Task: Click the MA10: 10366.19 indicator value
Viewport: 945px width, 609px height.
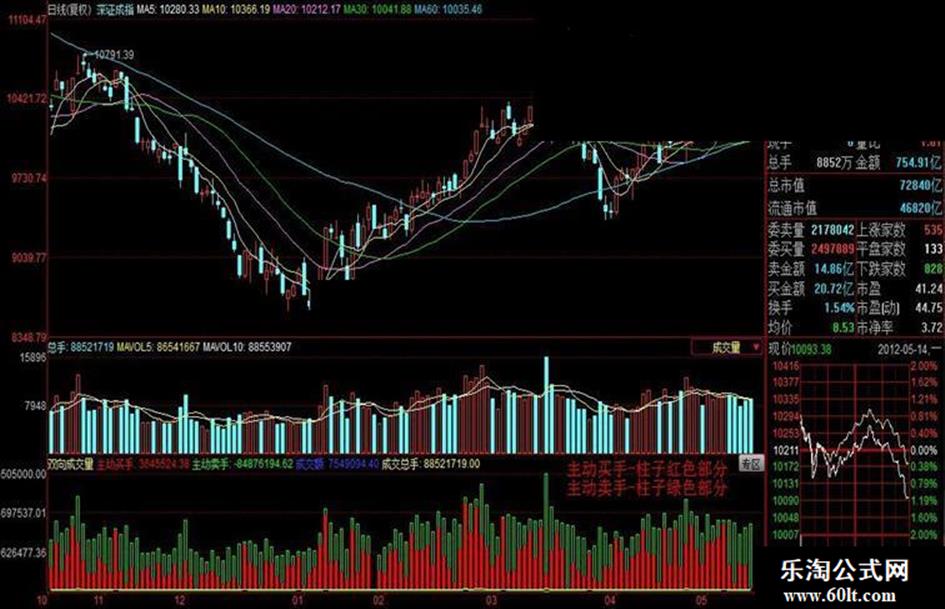Action: pos(236,9)
